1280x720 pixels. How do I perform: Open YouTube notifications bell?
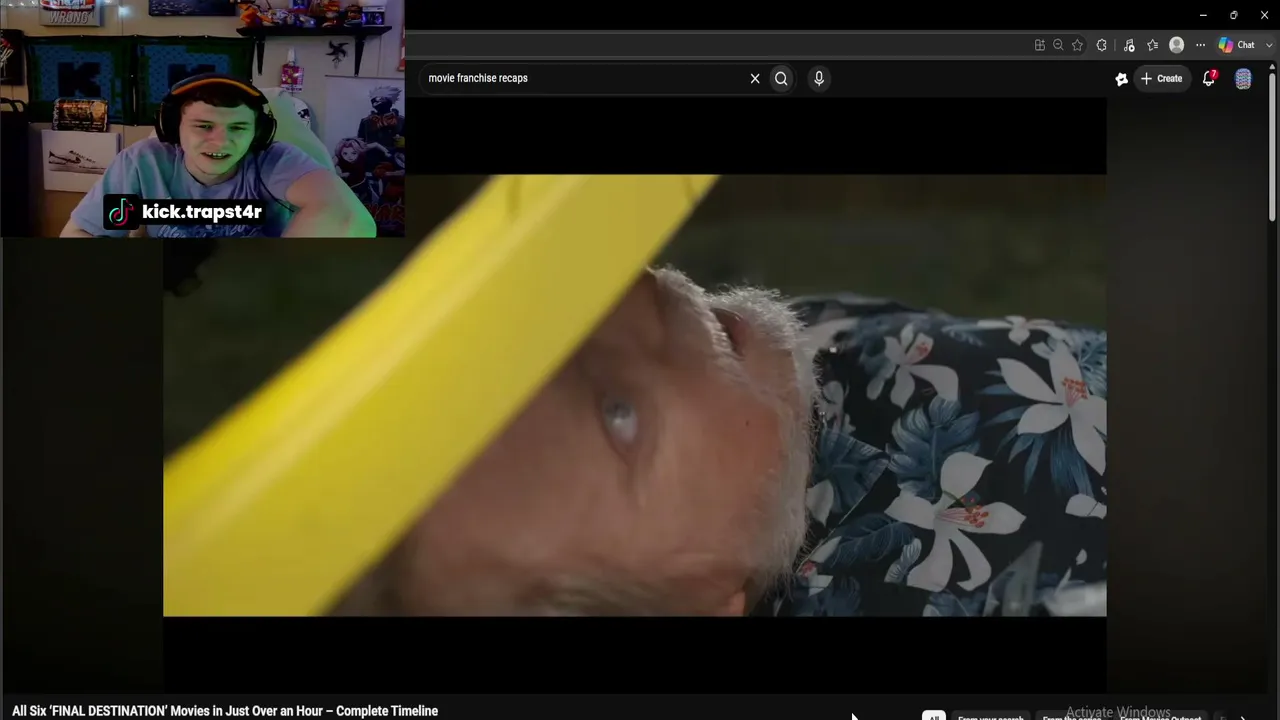[x=1209, y=78]
